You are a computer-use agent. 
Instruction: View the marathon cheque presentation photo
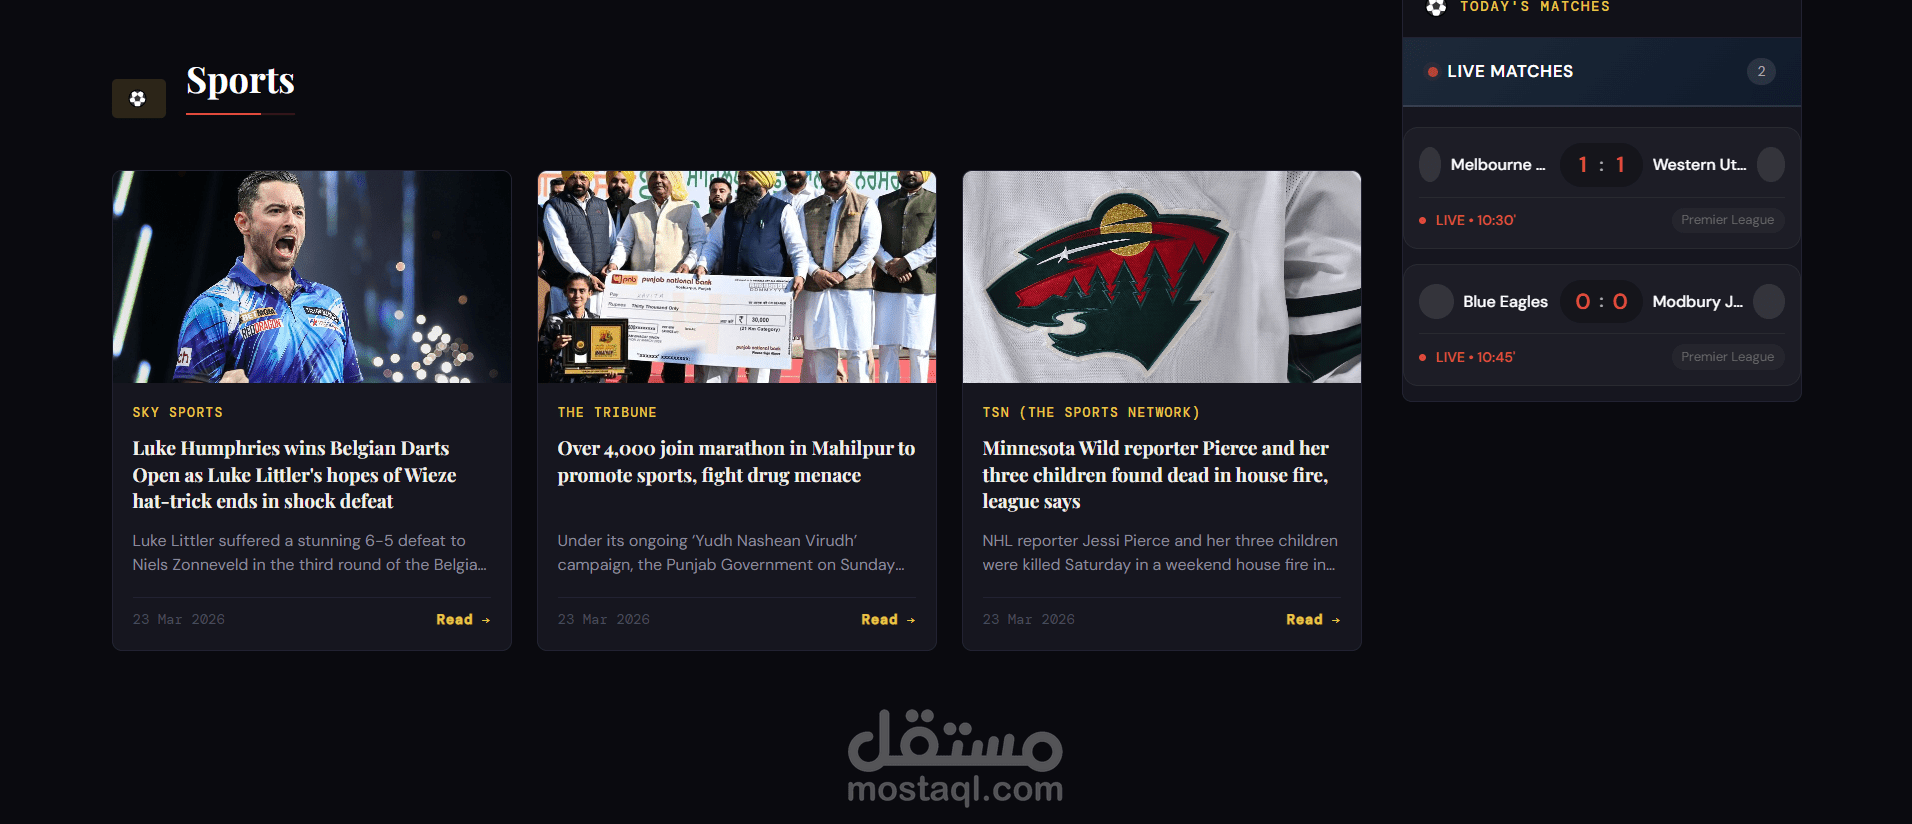click(737, 277)
